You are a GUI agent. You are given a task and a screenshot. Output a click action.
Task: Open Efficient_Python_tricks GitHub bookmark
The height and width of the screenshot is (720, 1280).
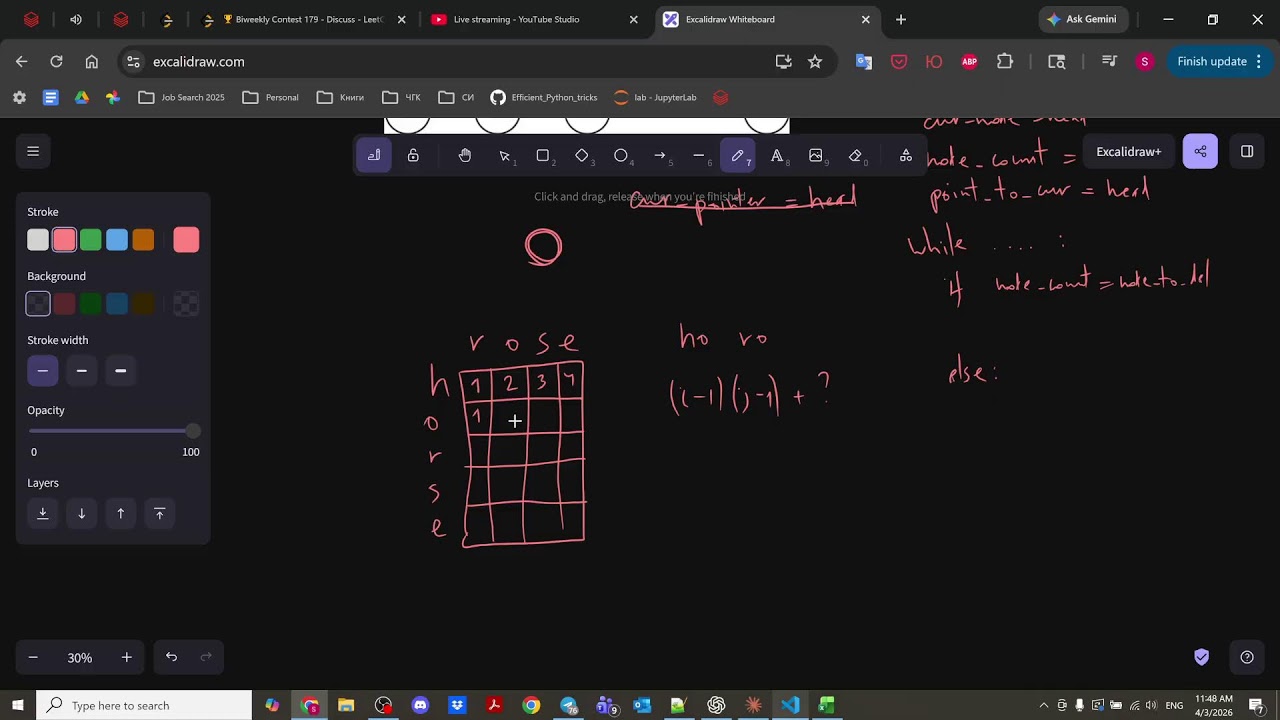[x=544, y=97]
